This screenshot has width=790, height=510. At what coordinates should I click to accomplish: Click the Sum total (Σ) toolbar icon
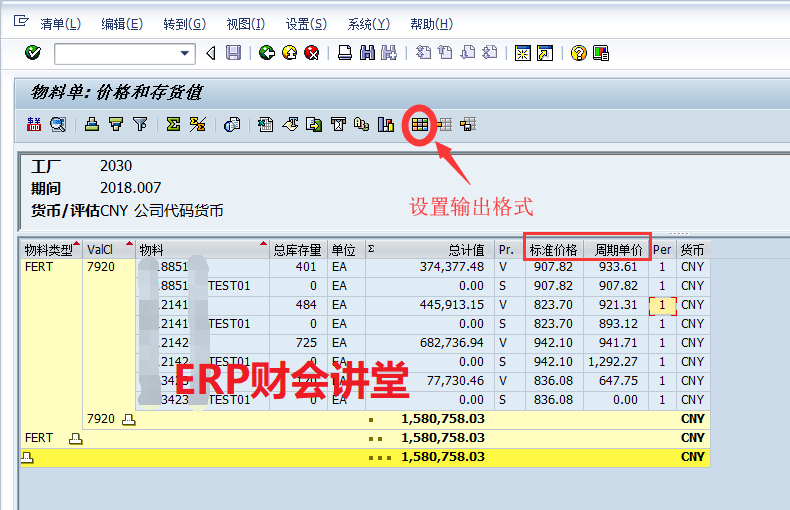point(173,125)
